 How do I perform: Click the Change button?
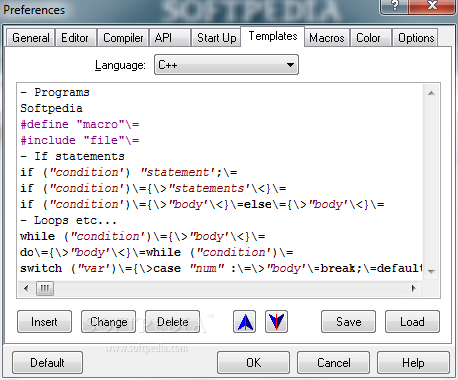(x=108, y=322)
